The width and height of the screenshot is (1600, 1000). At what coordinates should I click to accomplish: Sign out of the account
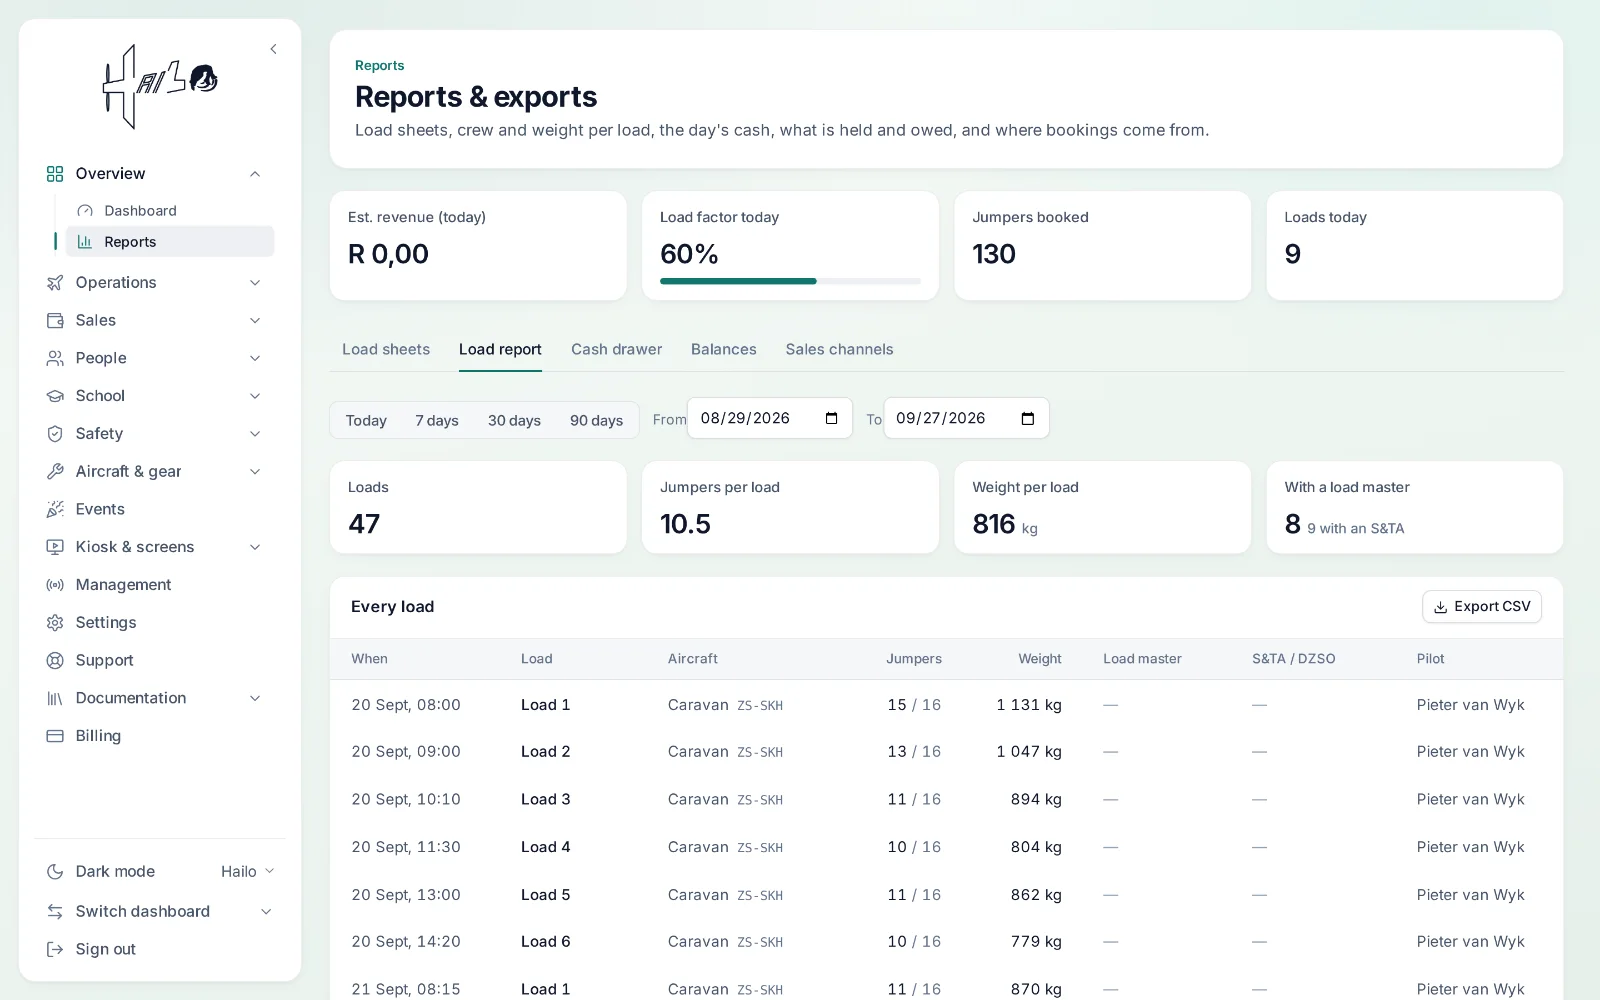coord(92,950)
